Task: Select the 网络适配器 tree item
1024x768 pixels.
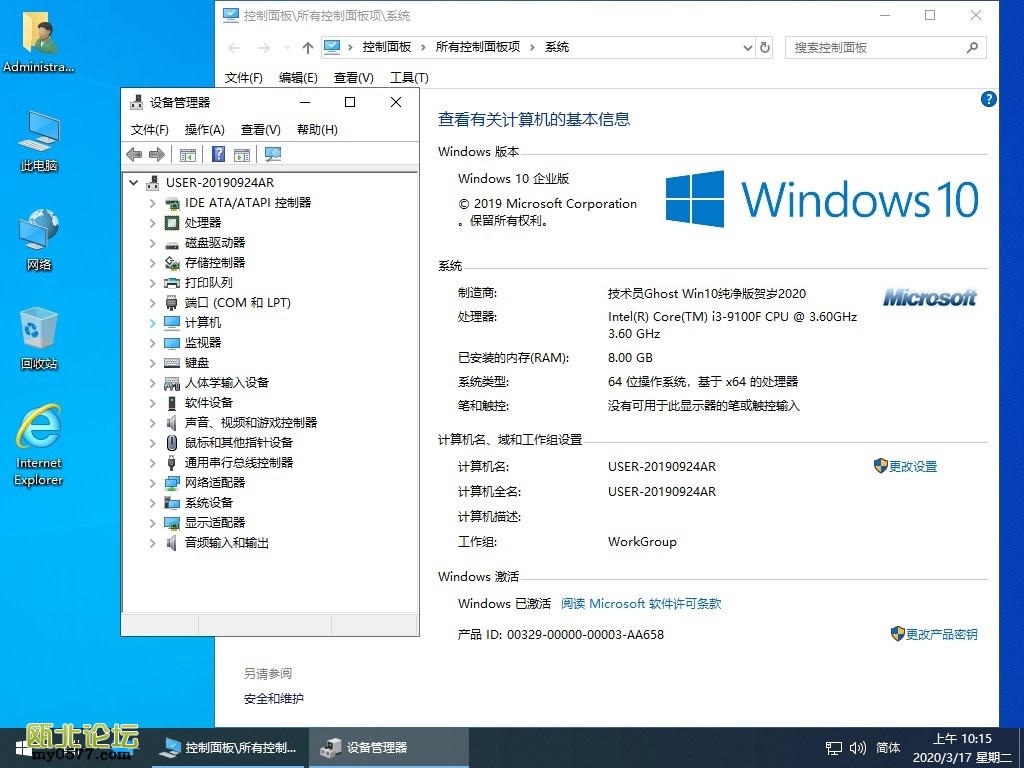Action: coord(214,483)
